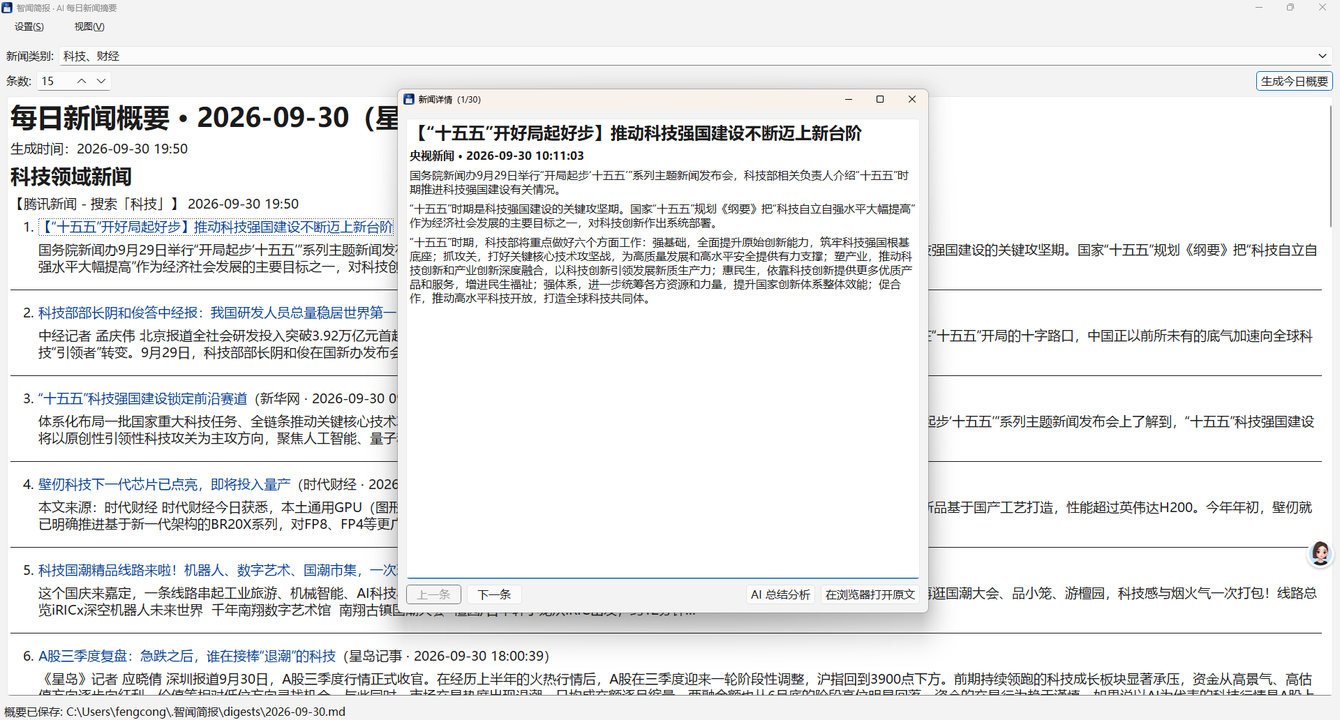The height and width of the screenshot is (720, 1340).
Task: Open link A股三季度复盘 in digest
Action: 187,656
